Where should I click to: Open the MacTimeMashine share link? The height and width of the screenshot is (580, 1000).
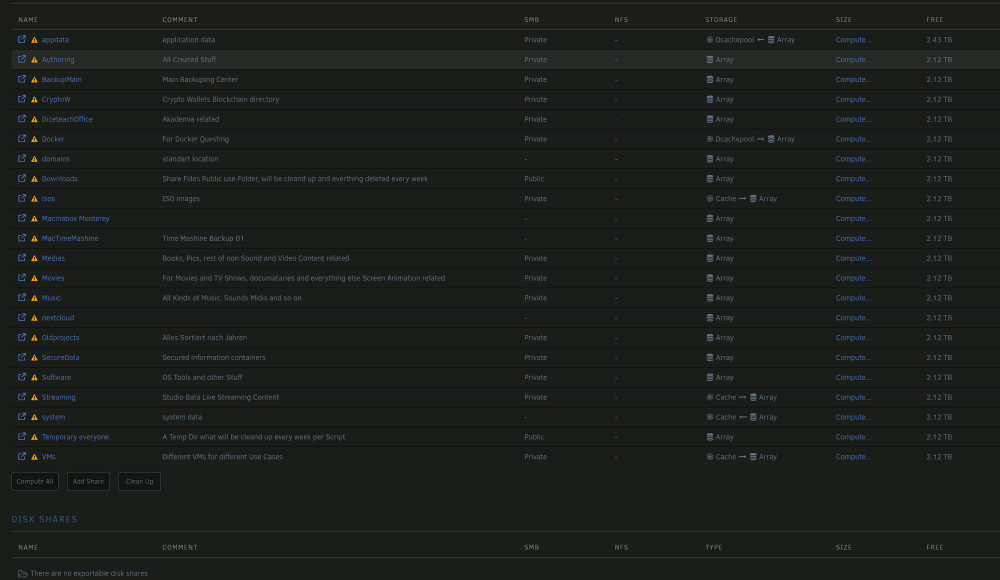70,239
